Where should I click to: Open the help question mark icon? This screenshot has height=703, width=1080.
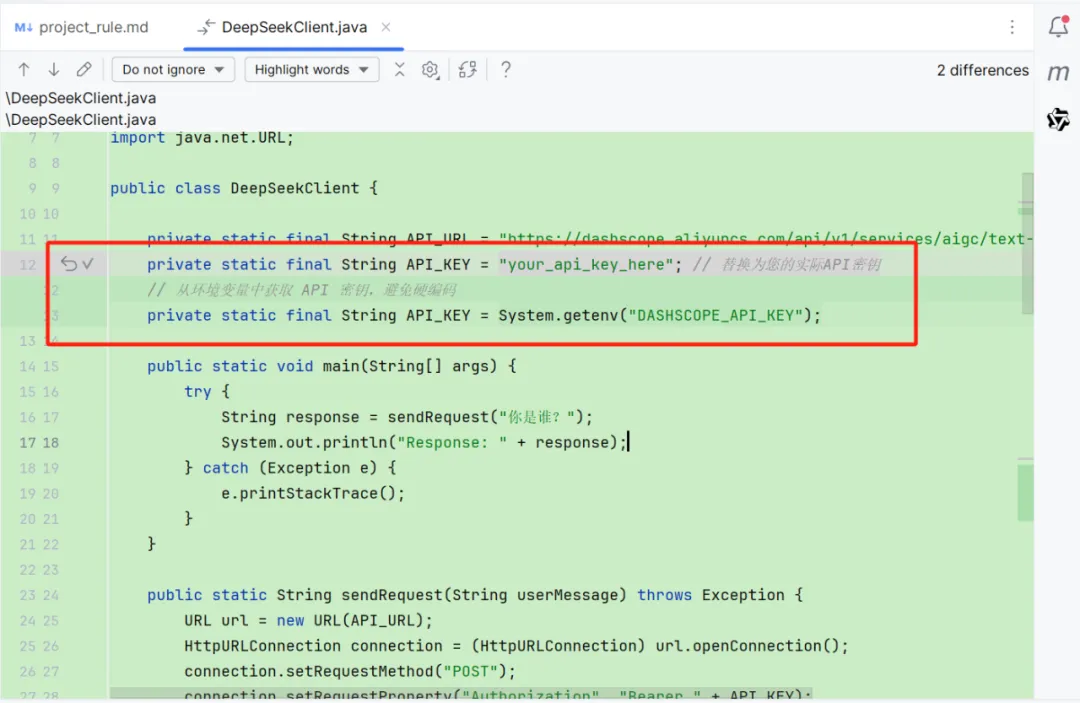click(x=506, y=70)
